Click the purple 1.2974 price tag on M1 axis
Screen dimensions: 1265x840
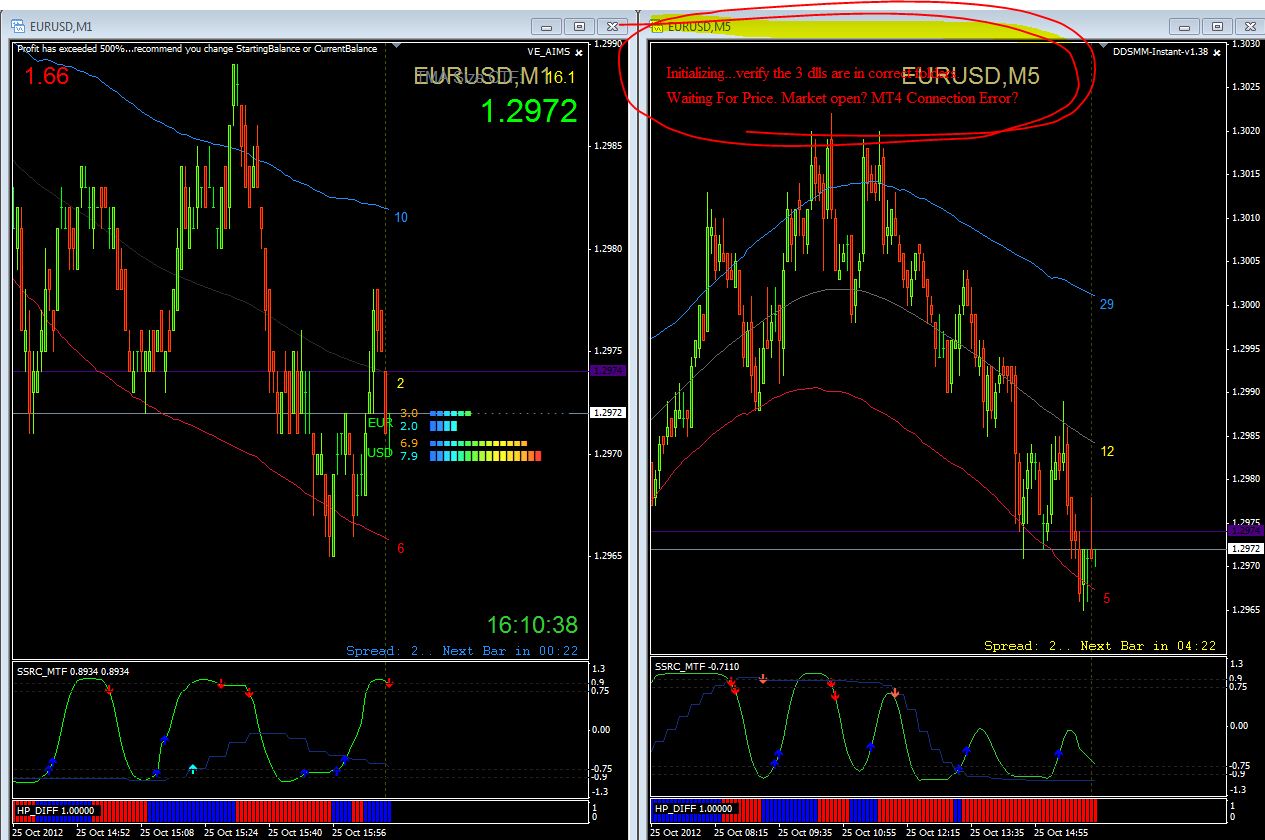(x=608, y=371)
